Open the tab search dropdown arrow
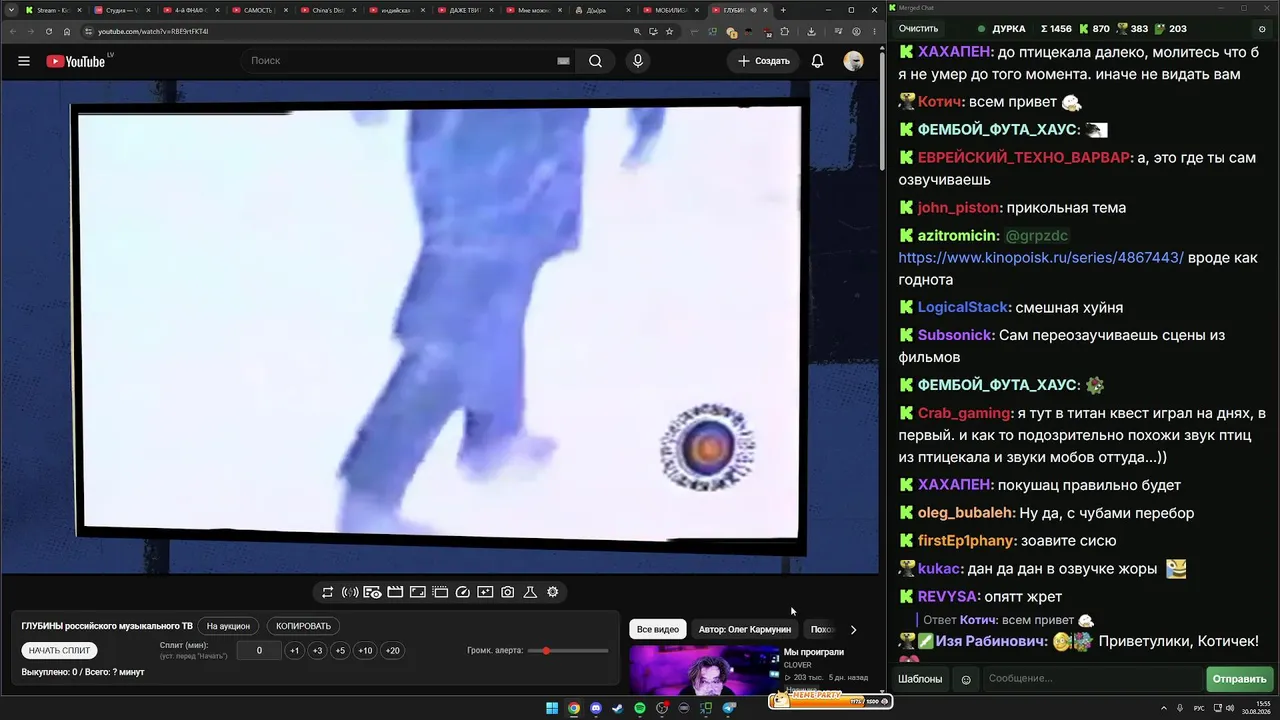 10,10
